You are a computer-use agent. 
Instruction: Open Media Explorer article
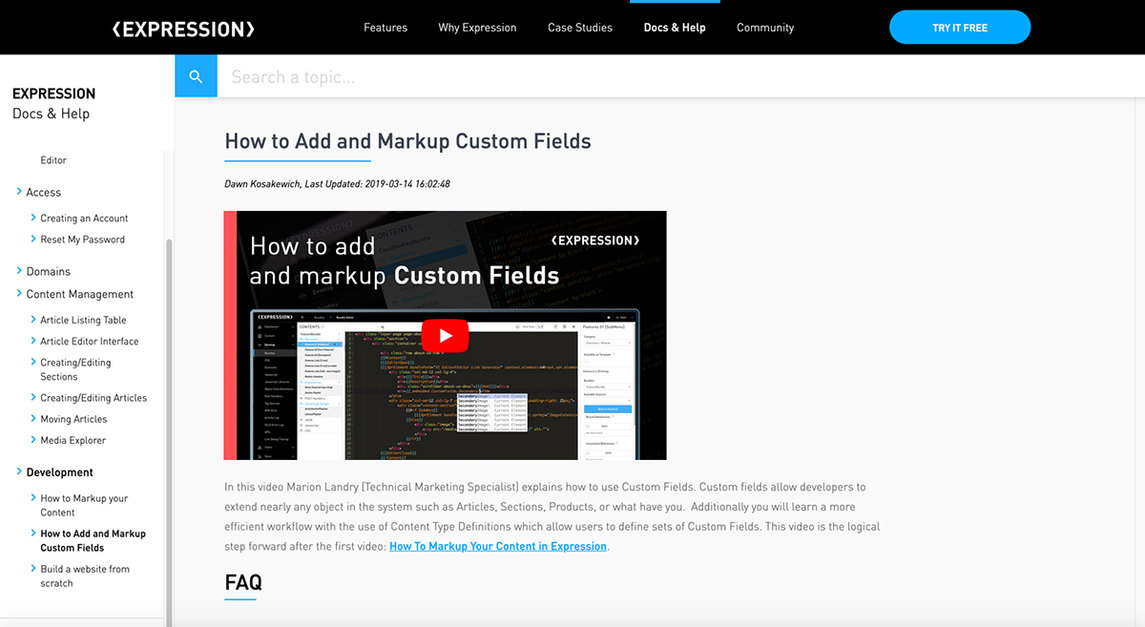(73, 440)
